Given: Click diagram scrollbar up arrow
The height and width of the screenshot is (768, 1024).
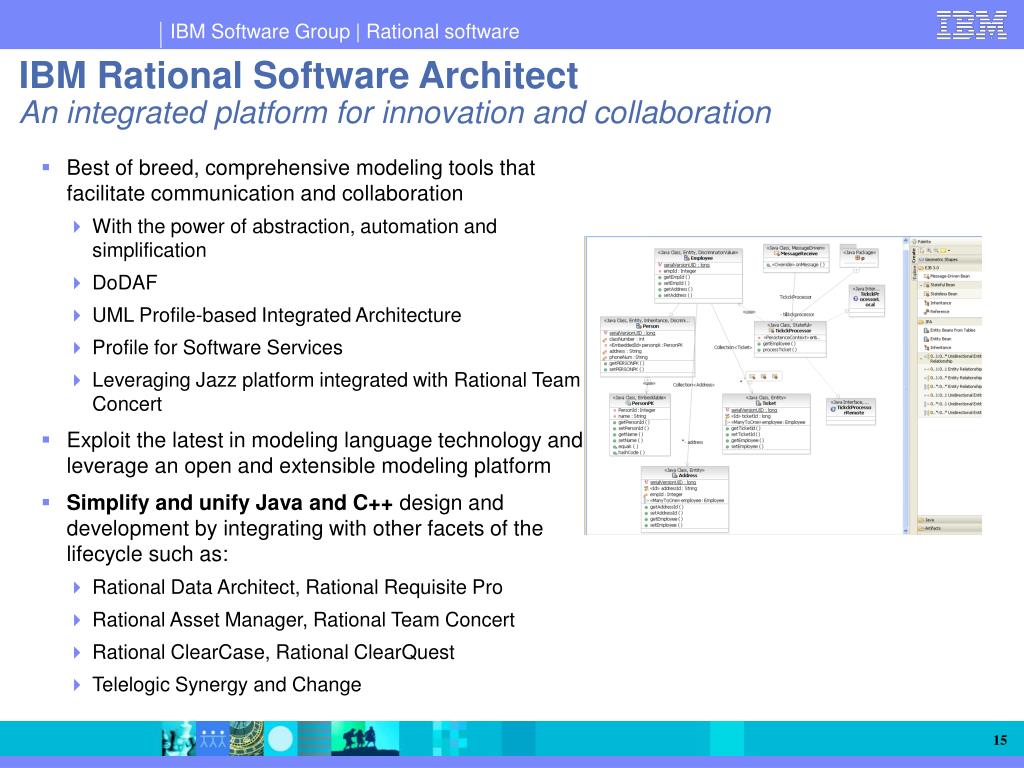Looking at the screenshot, I should pyautogui.click(x=906, y=240).
